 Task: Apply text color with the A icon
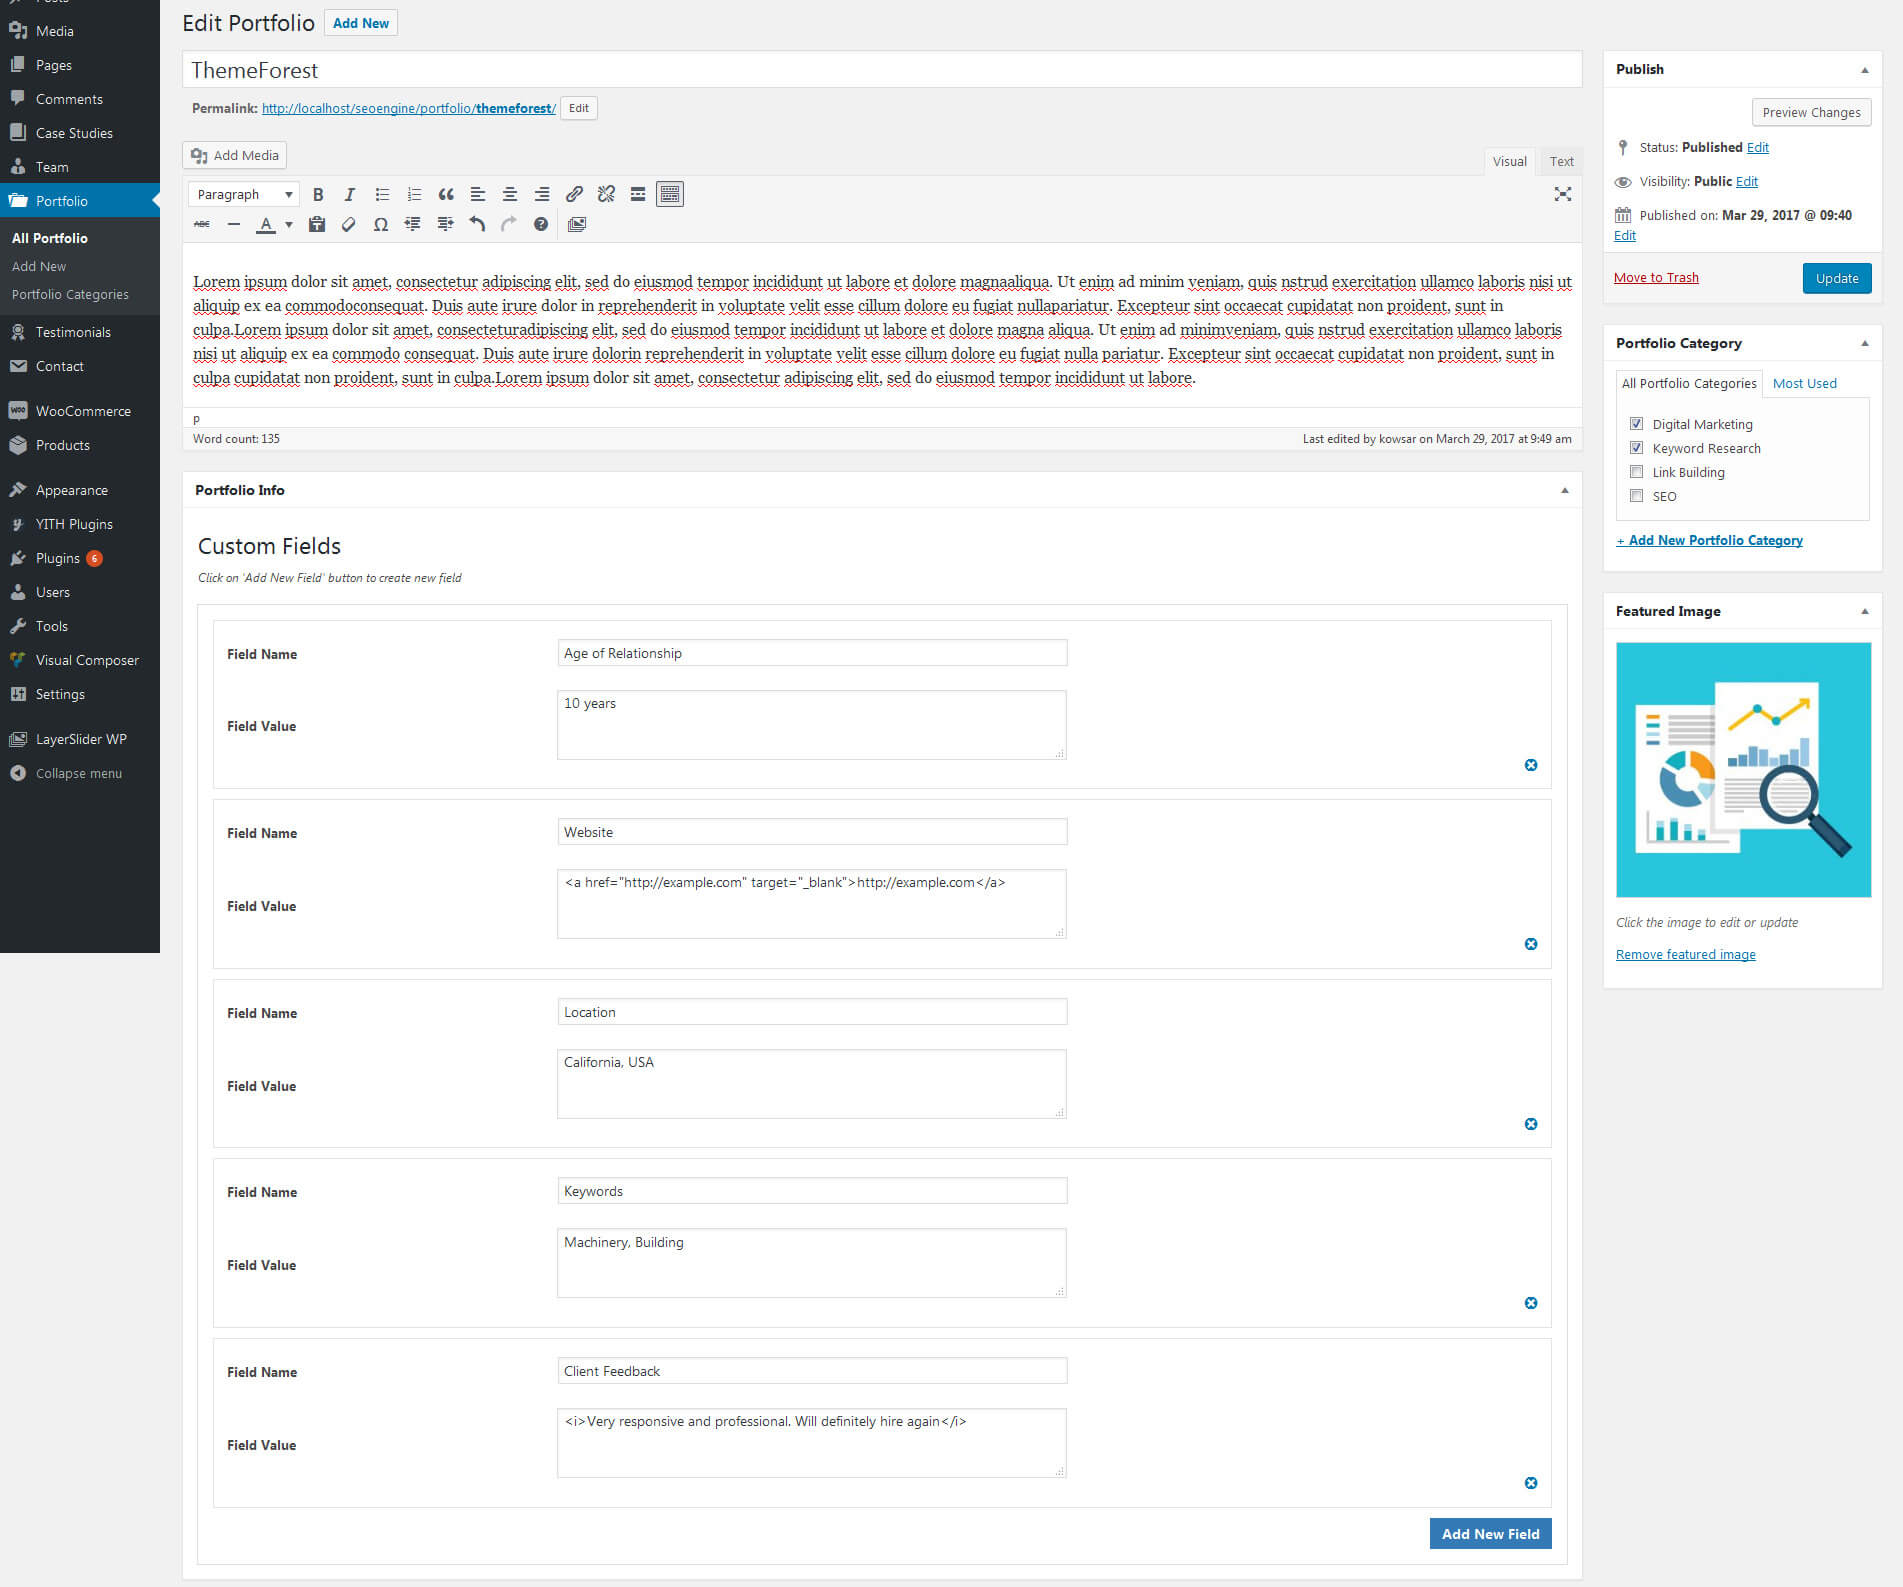click(266, 224)
